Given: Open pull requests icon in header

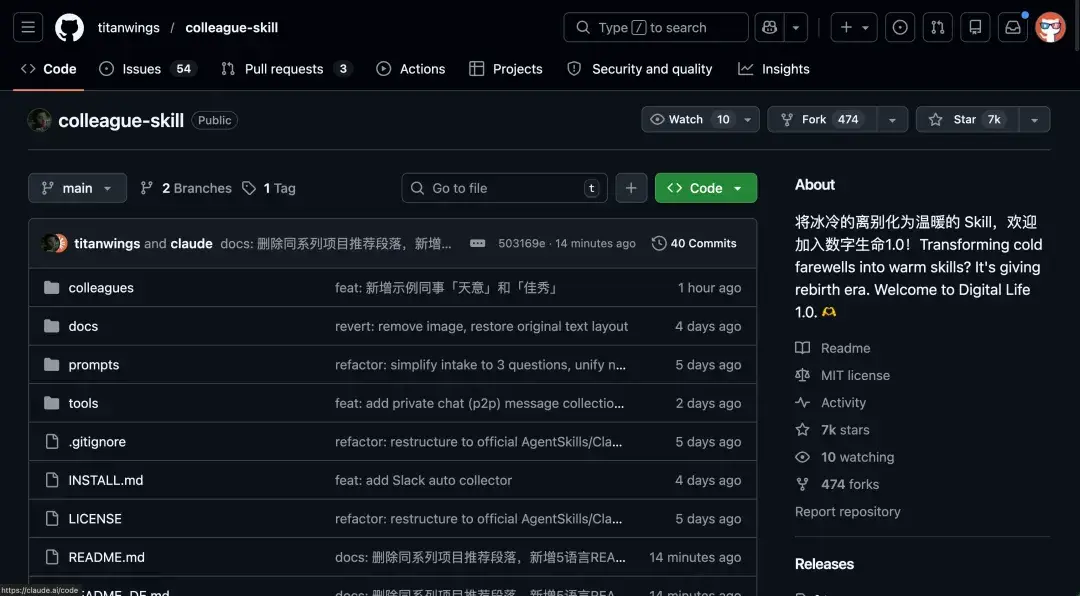Looking at the screenshot, I should coord(937,28).
